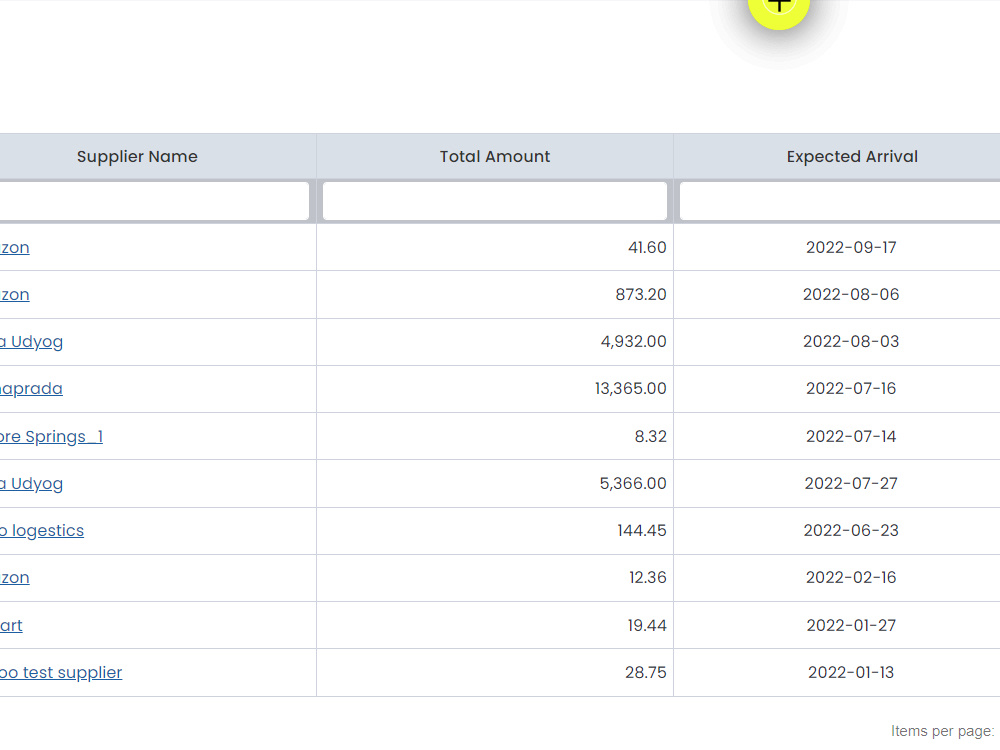Open the Springs_1 supplier link
1000x750 pixels.
pos(51,437)
